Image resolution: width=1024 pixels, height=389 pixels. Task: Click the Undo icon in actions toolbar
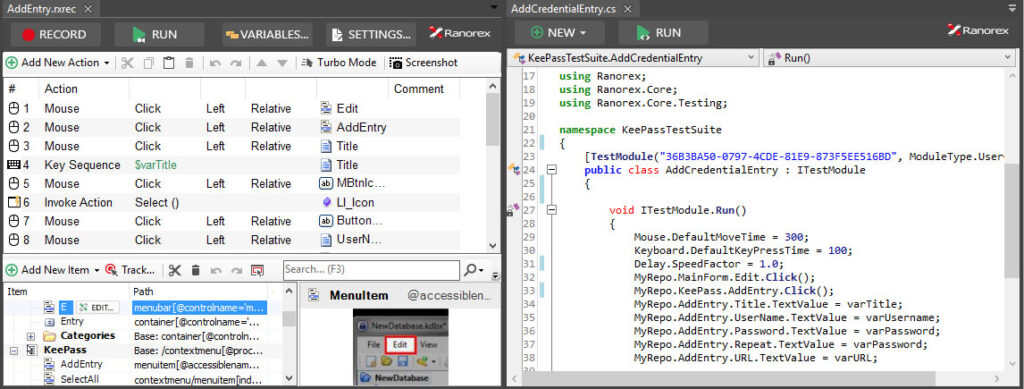click(215, 63)
